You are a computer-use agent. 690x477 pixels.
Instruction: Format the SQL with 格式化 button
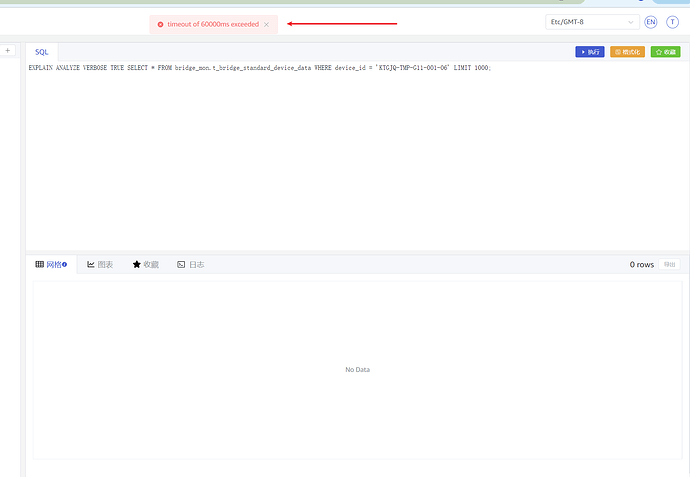[627, 51]
